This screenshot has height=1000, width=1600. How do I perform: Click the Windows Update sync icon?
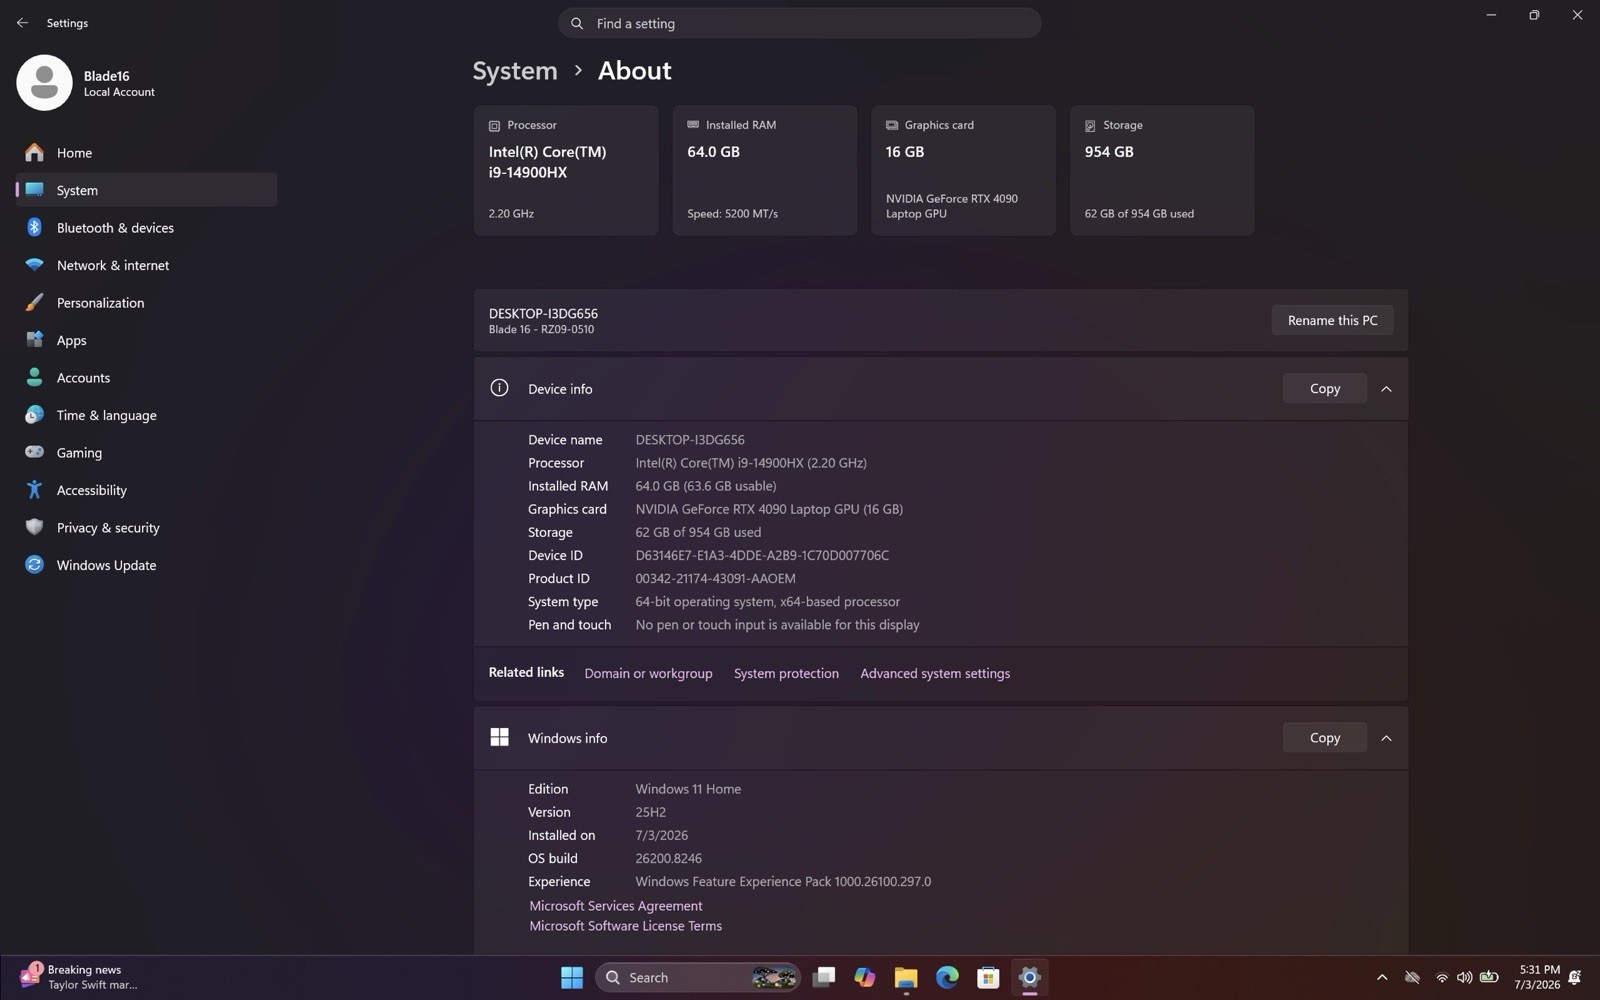34,565
